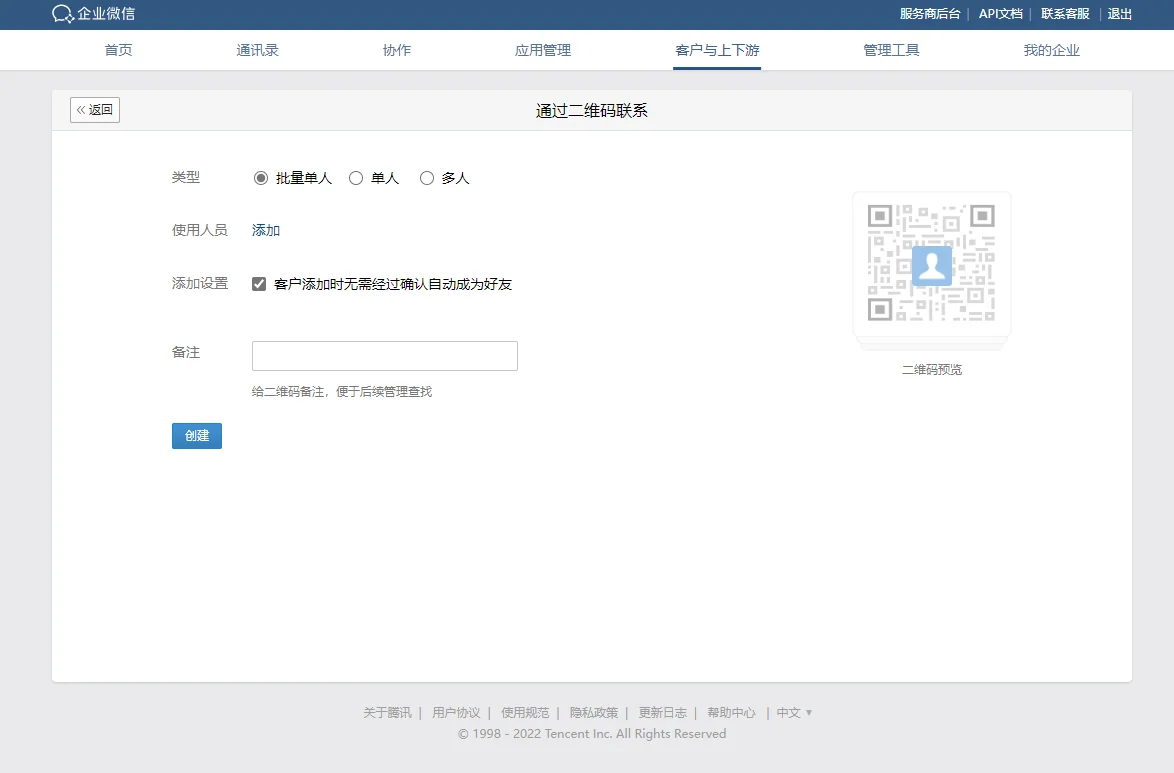
Task: Open the 隐私政策 footer link
Action: pyautogui.click(x=594, y=712)
